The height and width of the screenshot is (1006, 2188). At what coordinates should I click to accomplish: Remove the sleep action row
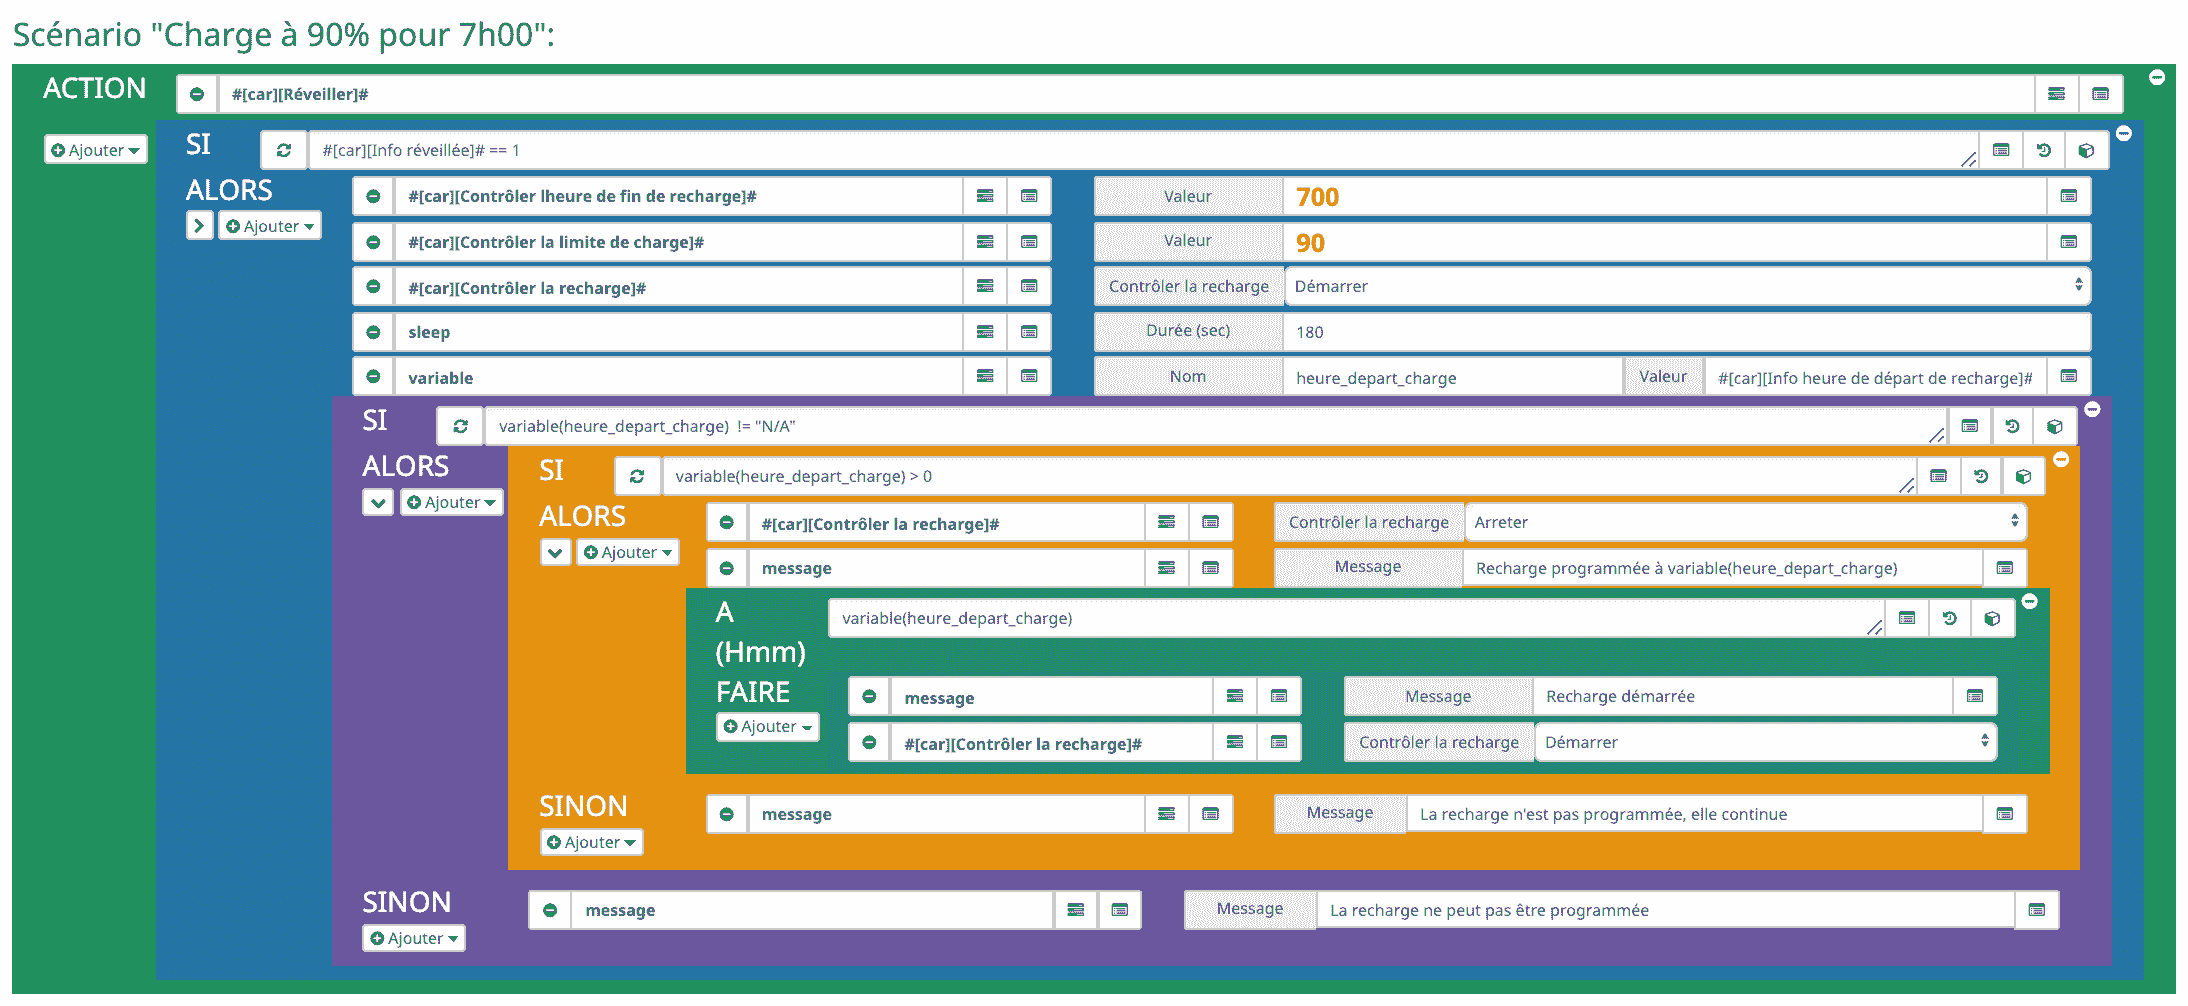373,332
